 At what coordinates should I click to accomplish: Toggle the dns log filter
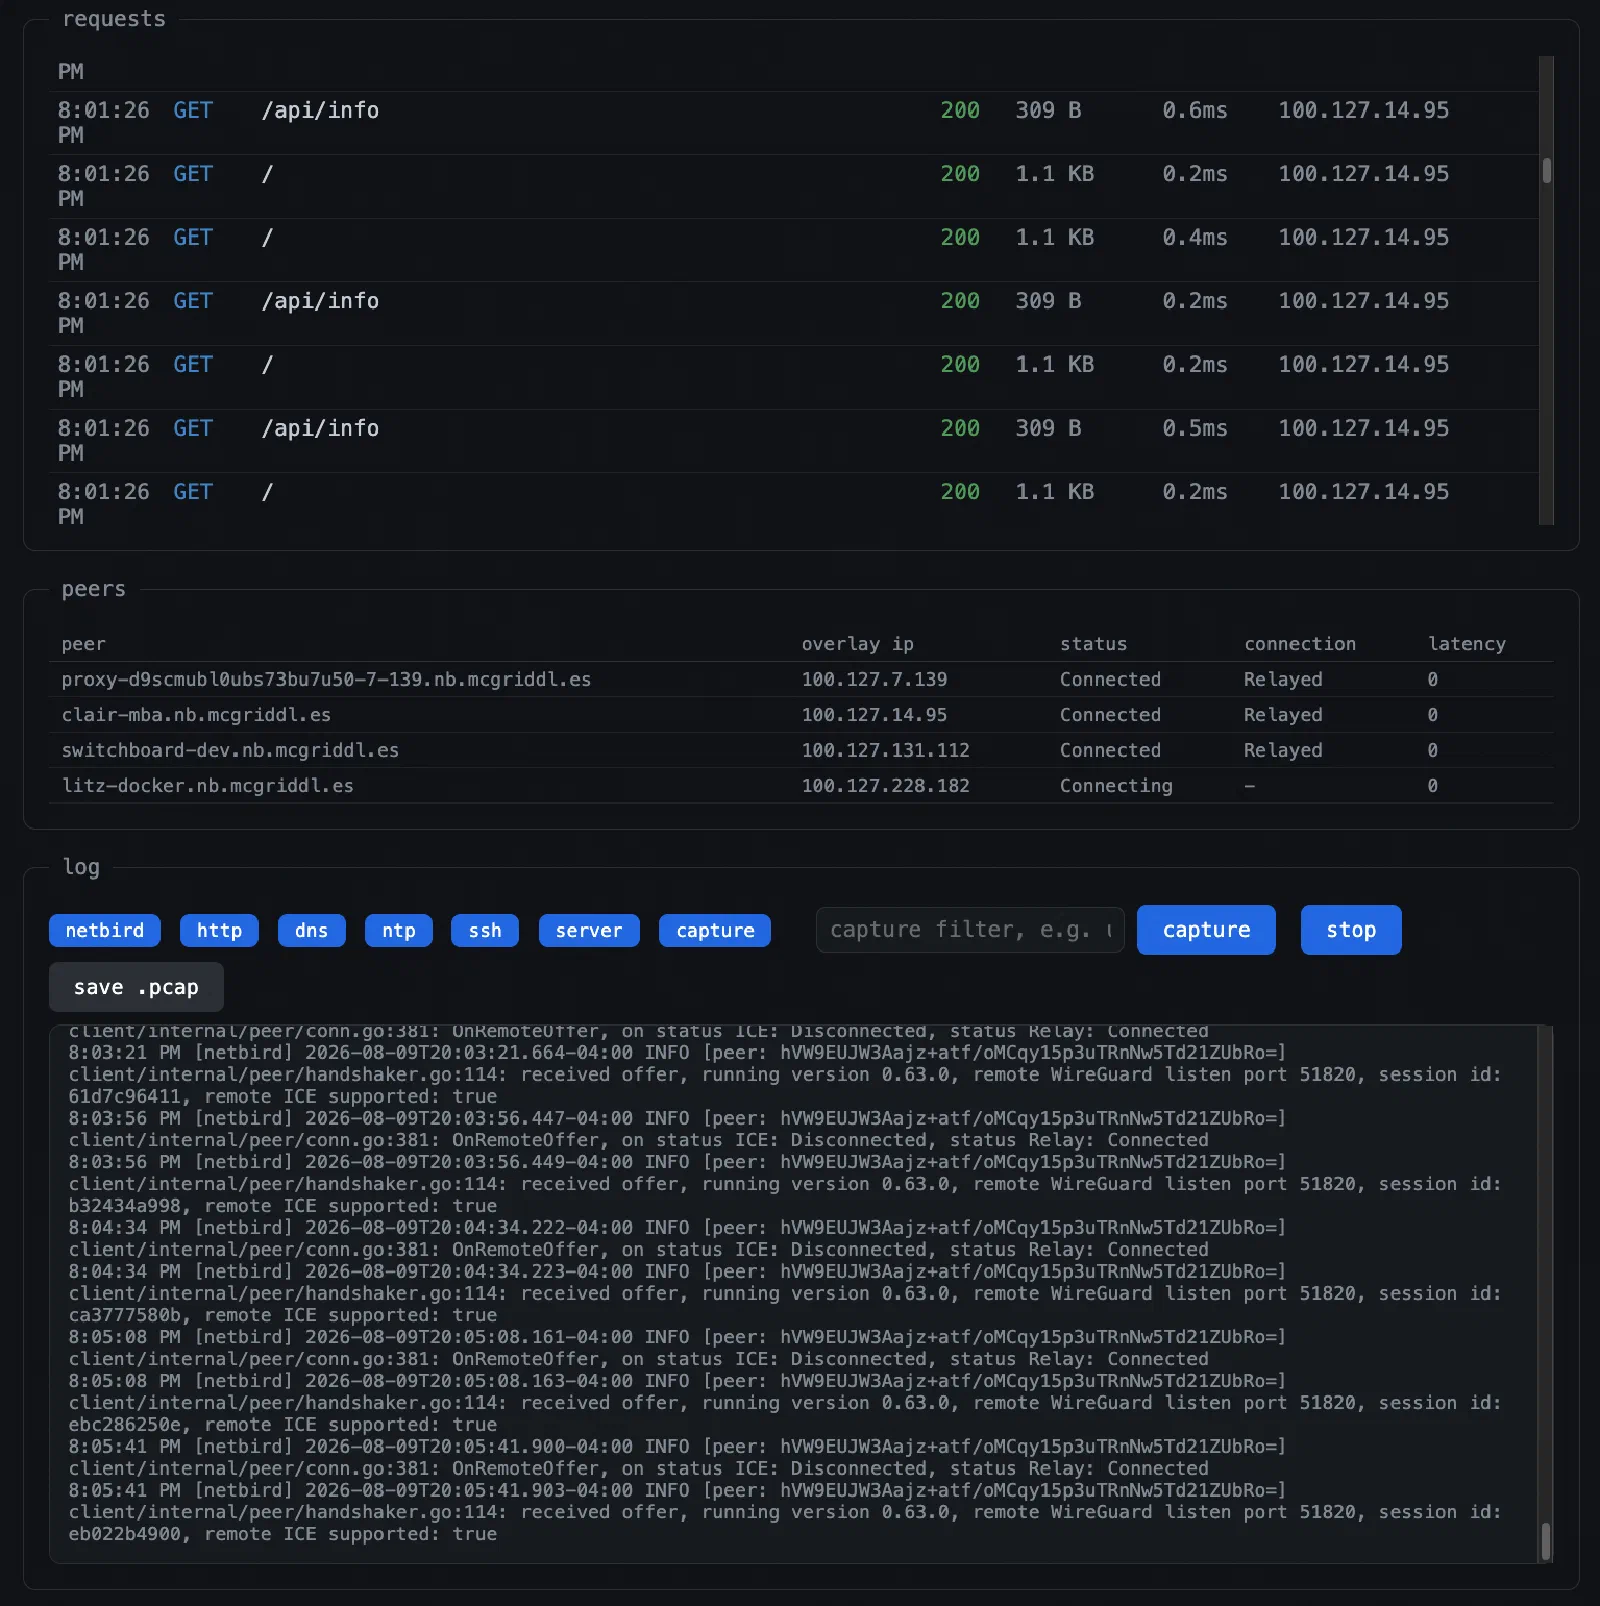312,930
